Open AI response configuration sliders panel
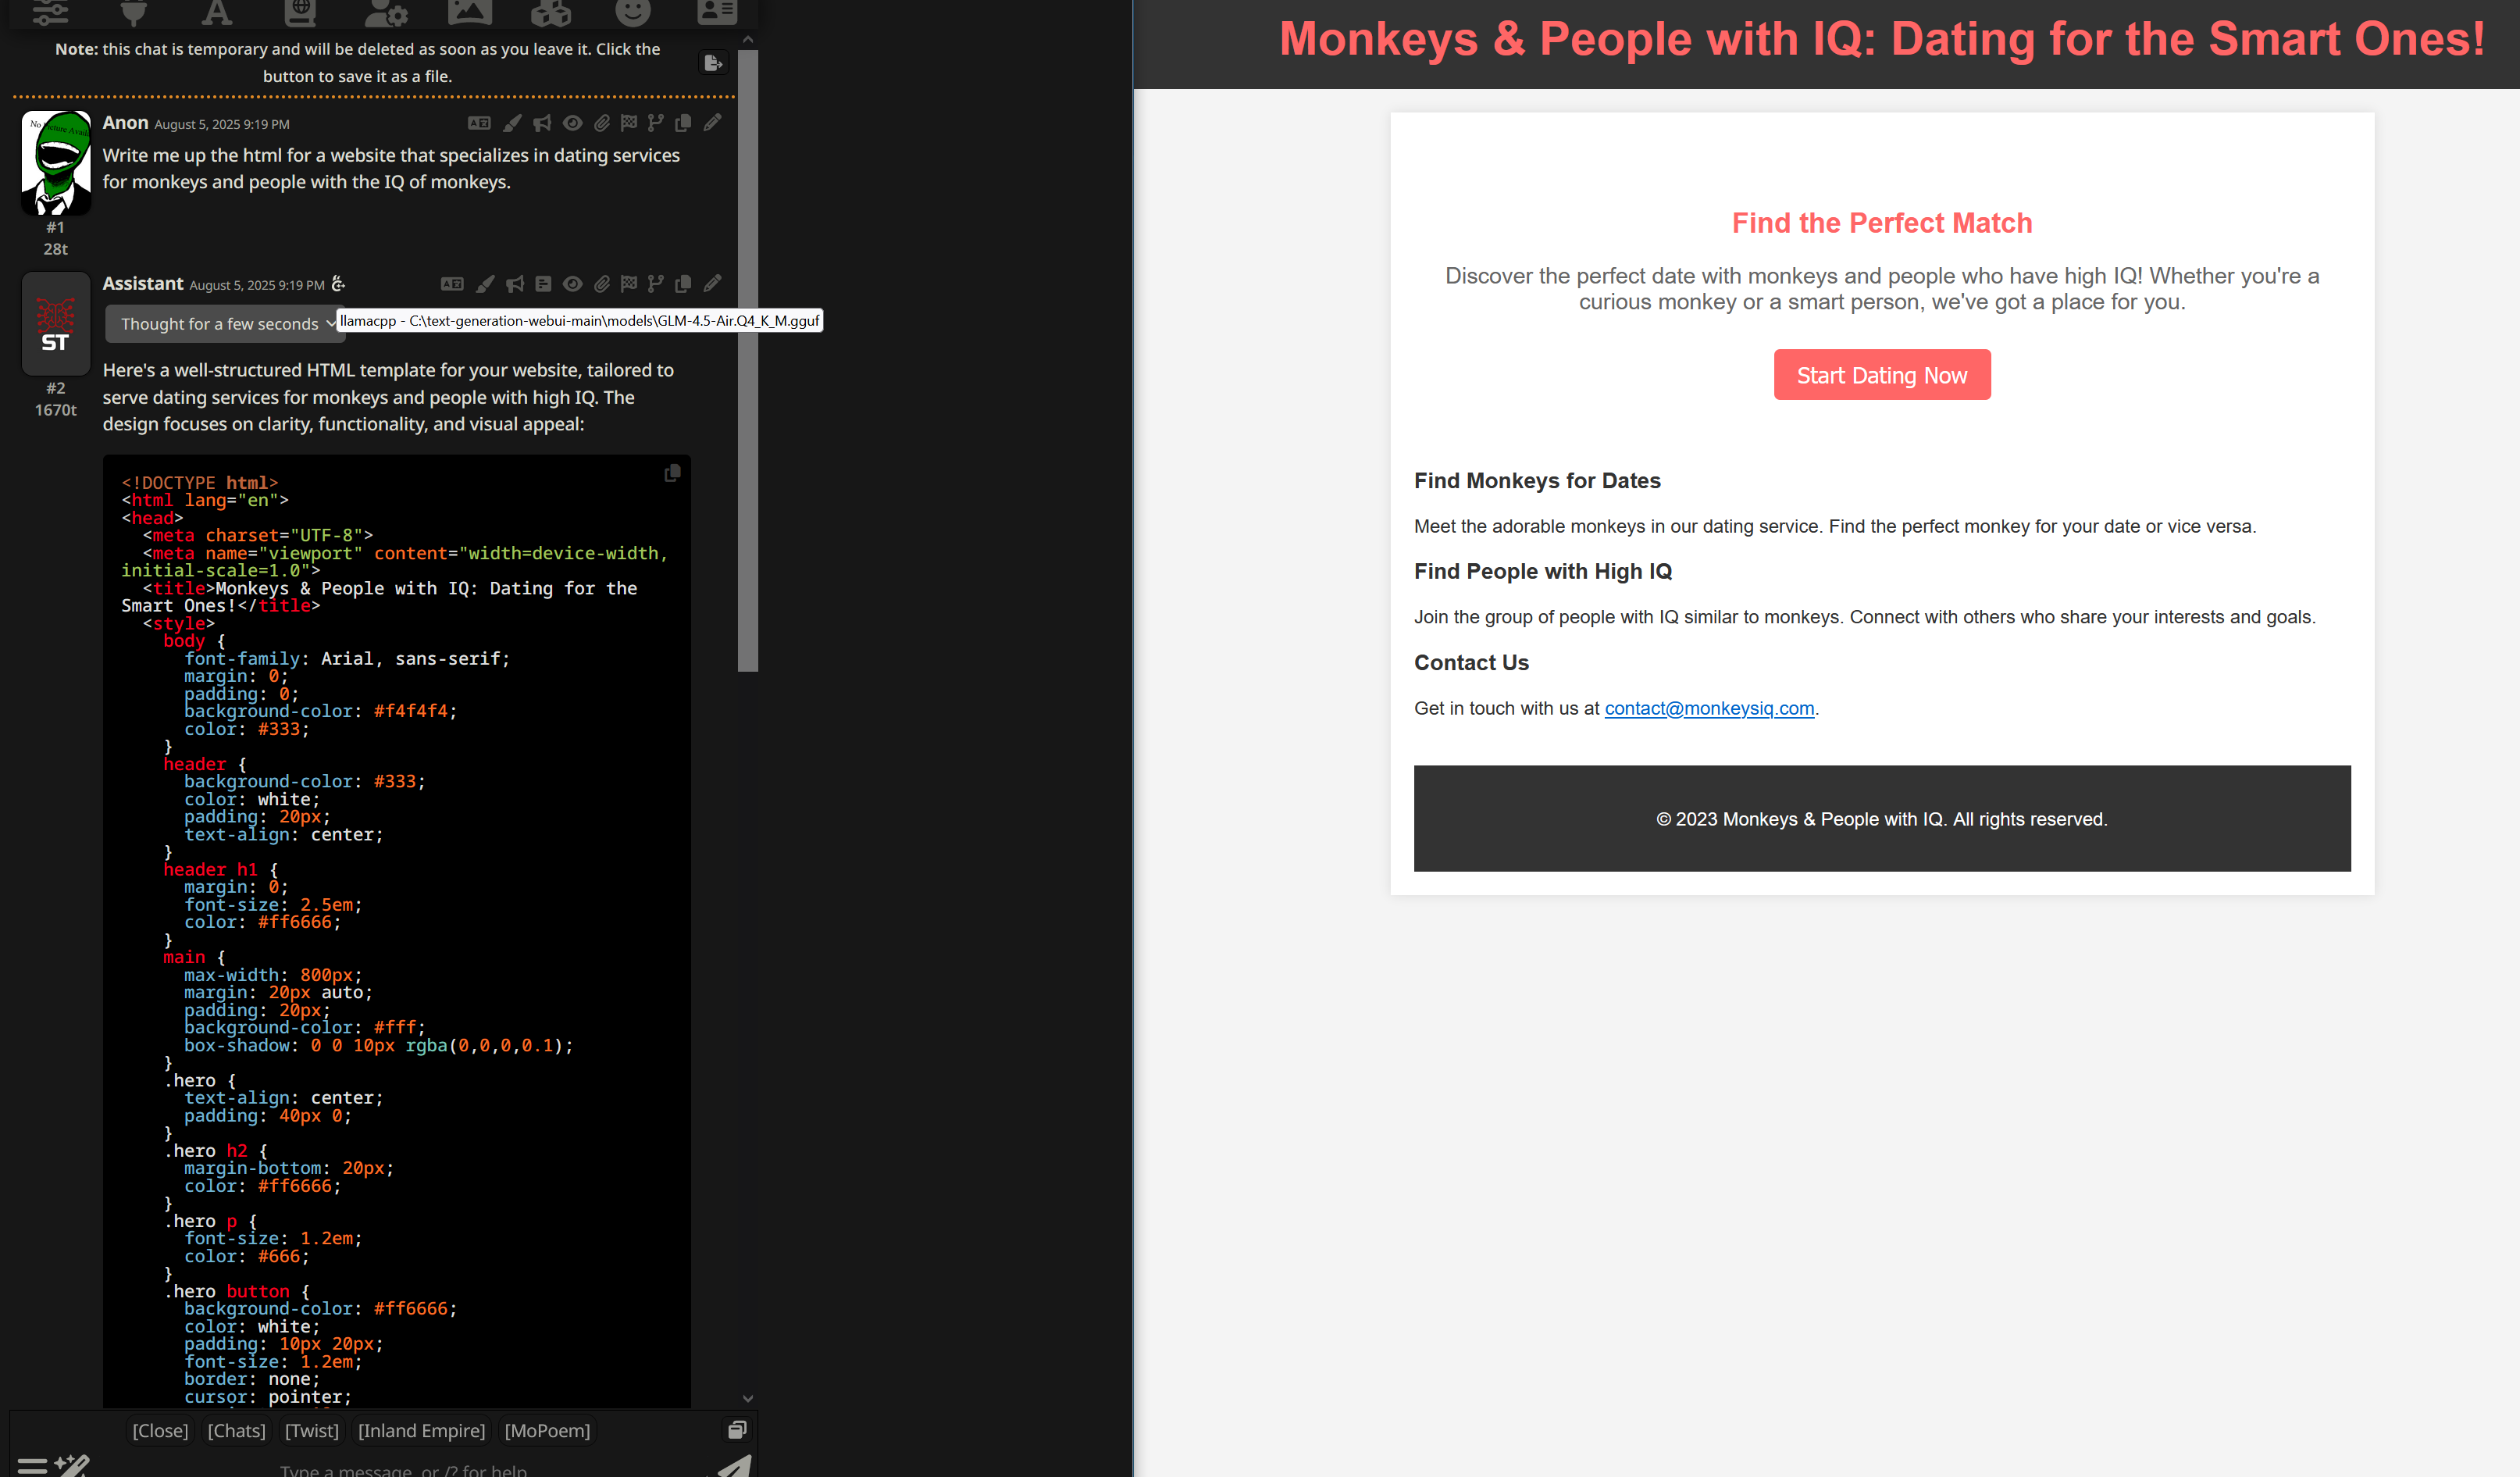This screenshot has height=1477, width=2520. [x=50, y=12]
